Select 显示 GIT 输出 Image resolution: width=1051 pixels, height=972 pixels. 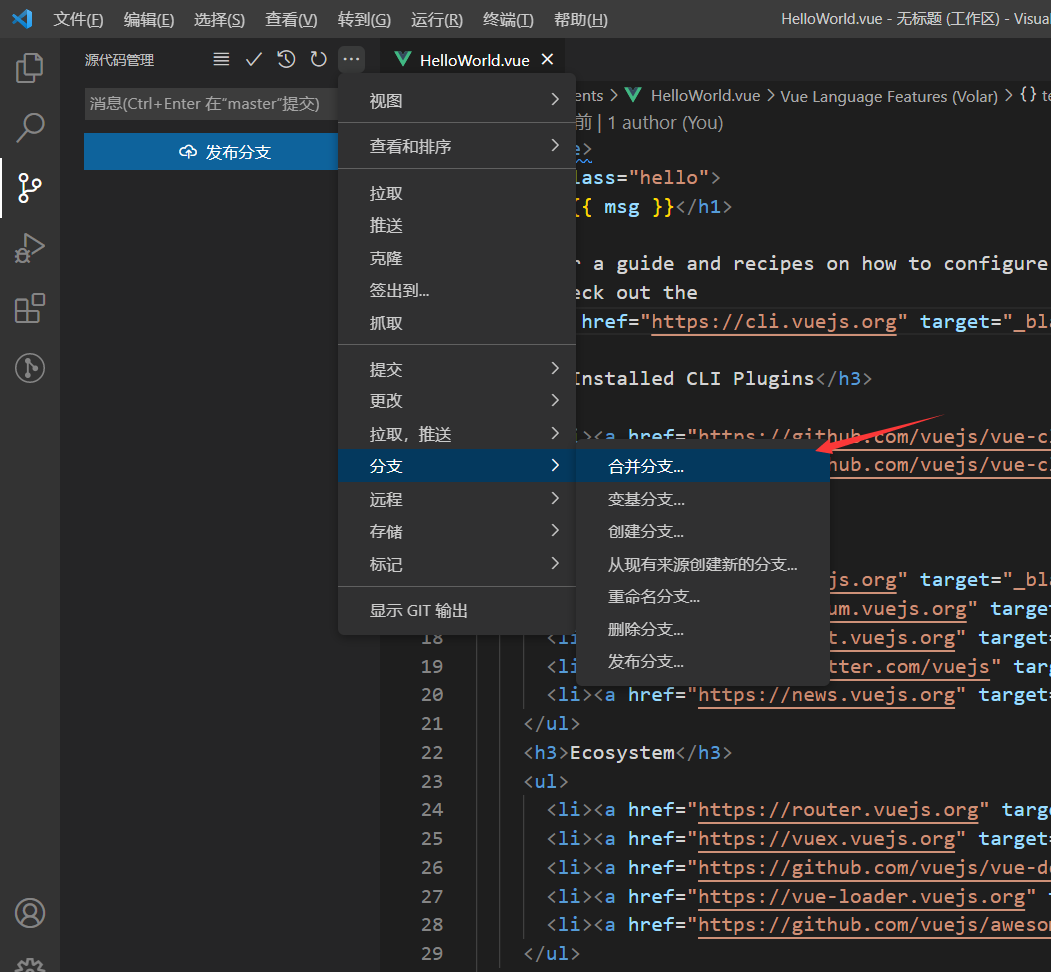point(457,610)
